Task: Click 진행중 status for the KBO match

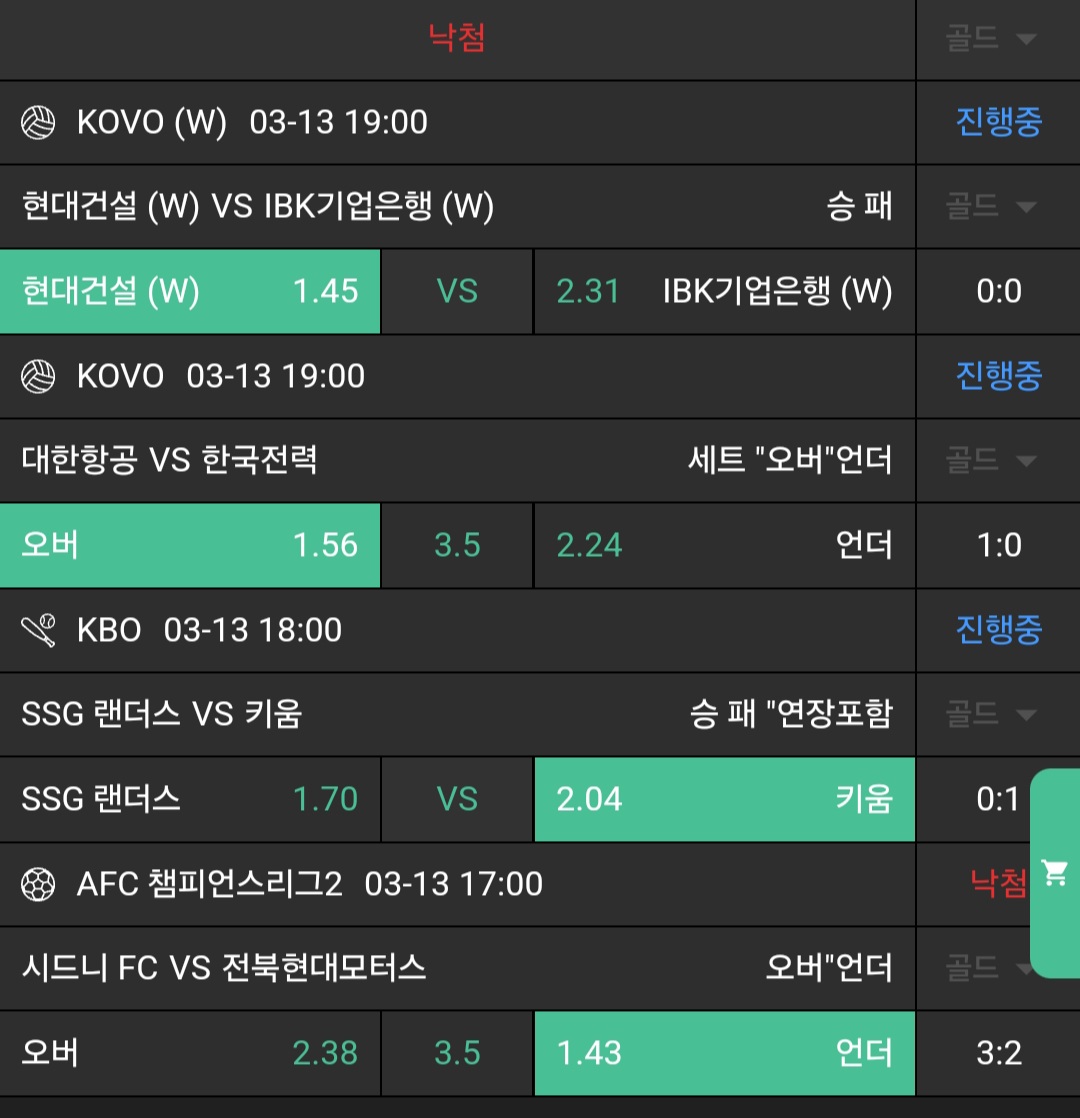Action: (x=998, y=630)
